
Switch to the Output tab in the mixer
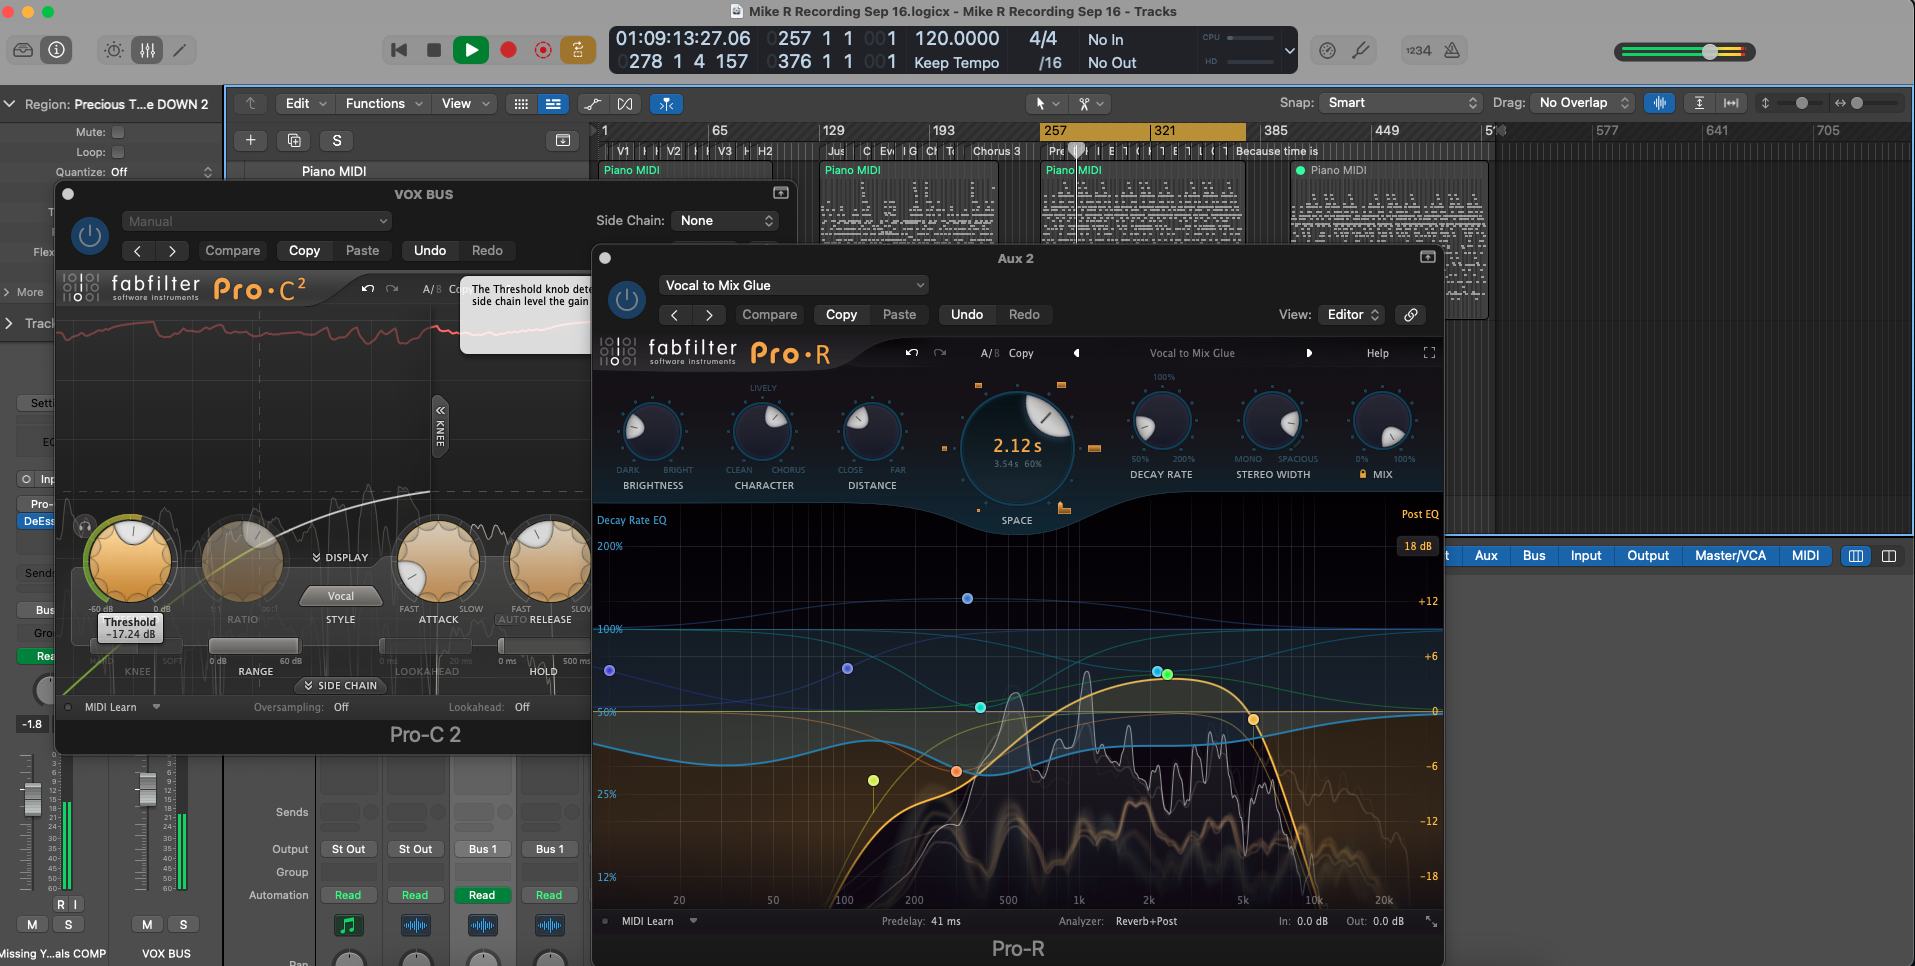(1648, 556)
